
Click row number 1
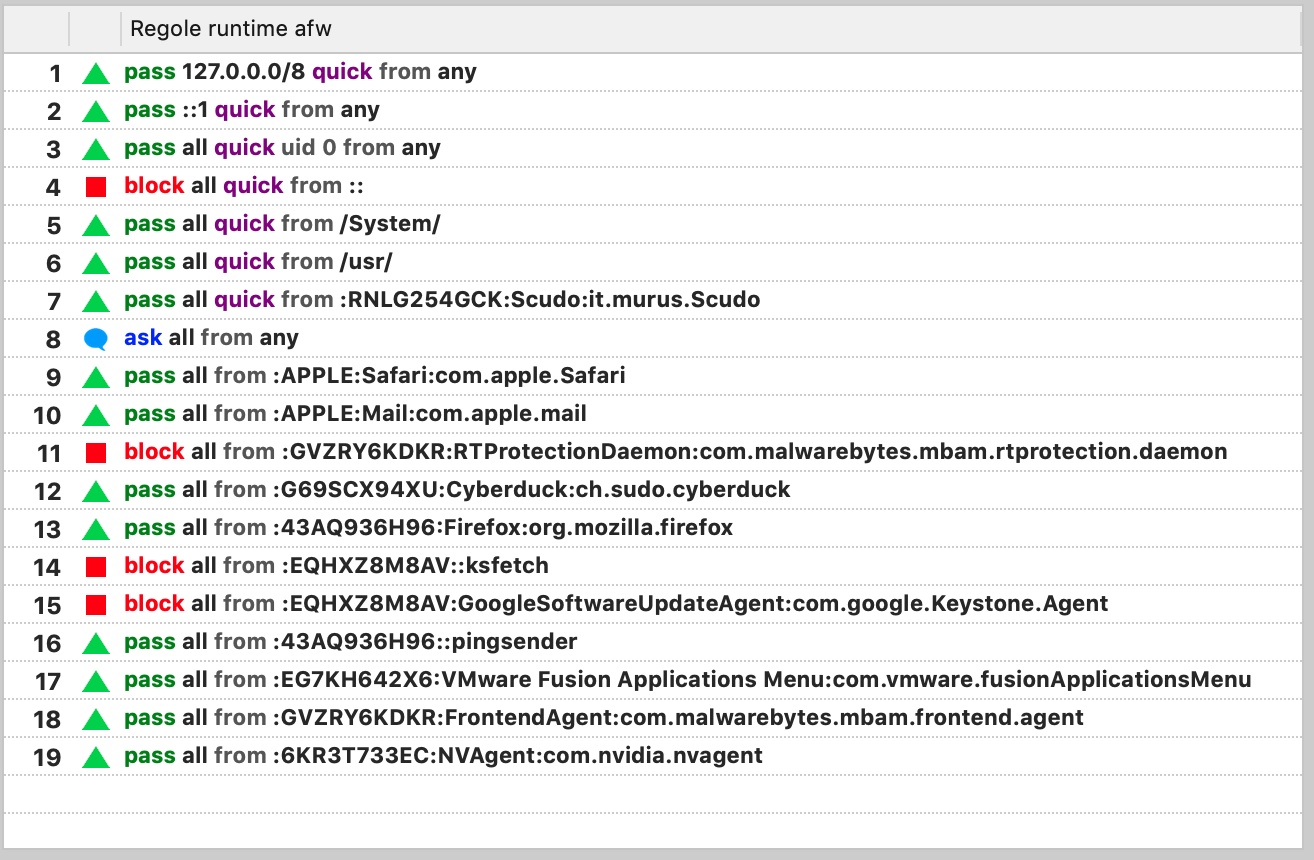click(55, 74)
